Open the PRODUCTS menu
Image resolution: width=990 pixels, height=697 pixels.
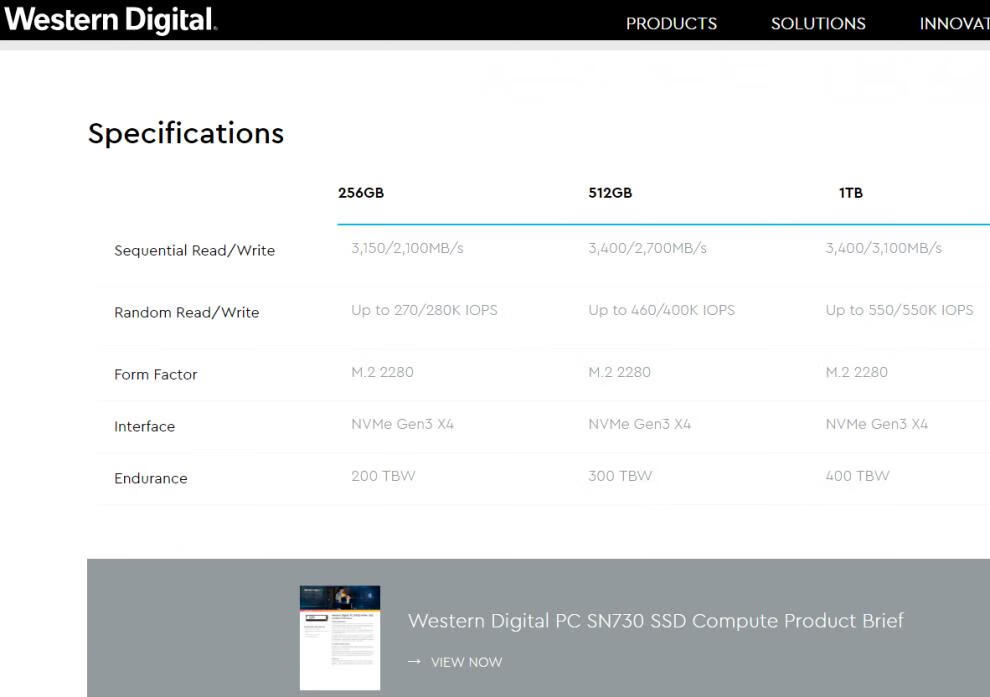pyautogui.click(x=671, y=23)
